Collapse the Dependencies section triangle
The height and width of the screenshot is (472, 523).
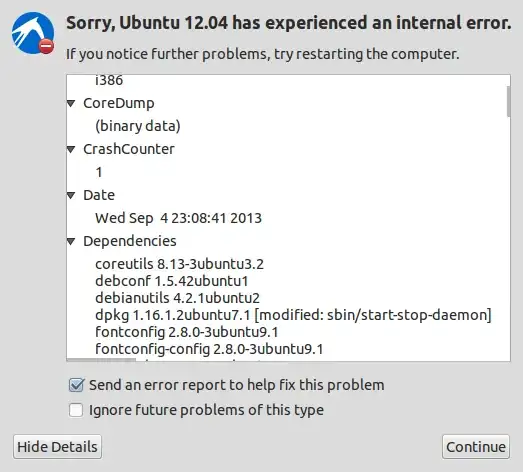[x=71, y=241]
